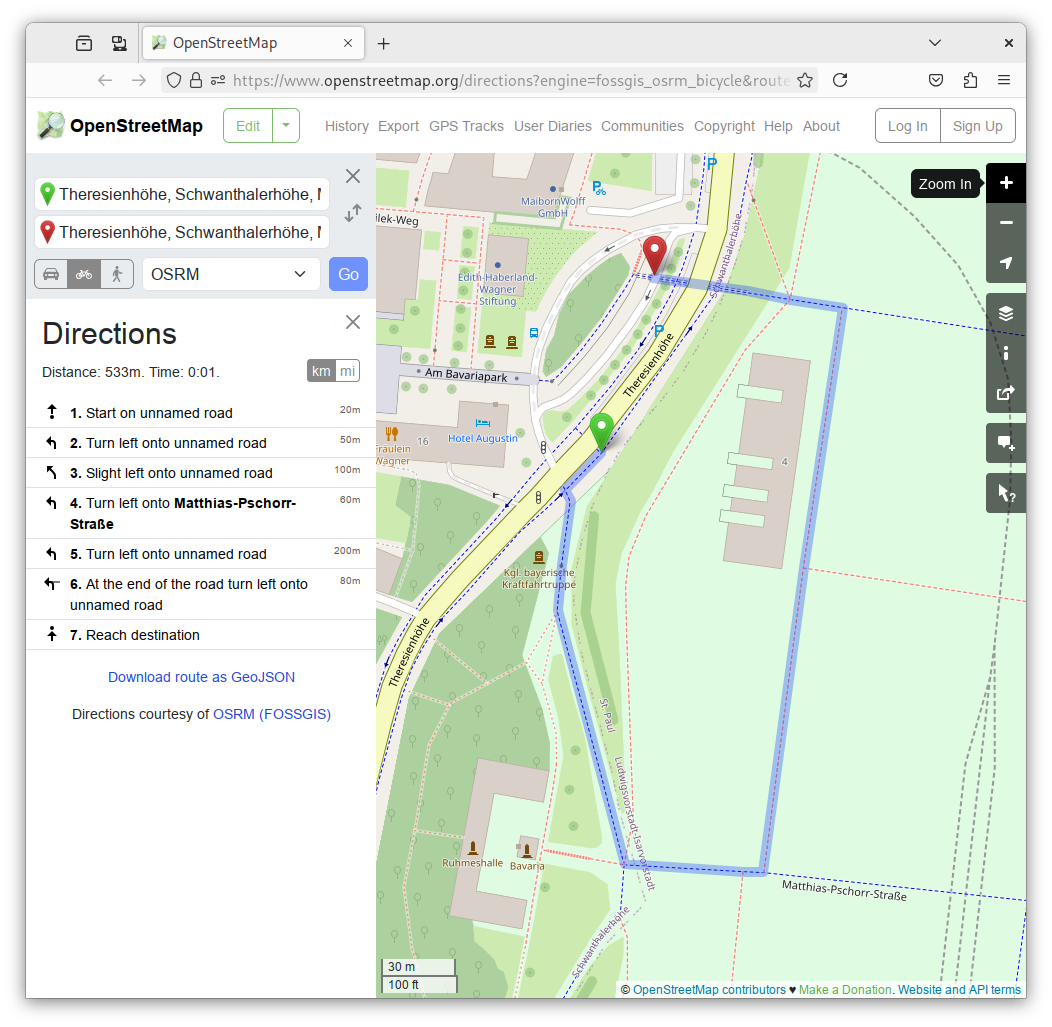Add a note to the map
The height and width of the screenshot is (1027, 1052).
1006,443
